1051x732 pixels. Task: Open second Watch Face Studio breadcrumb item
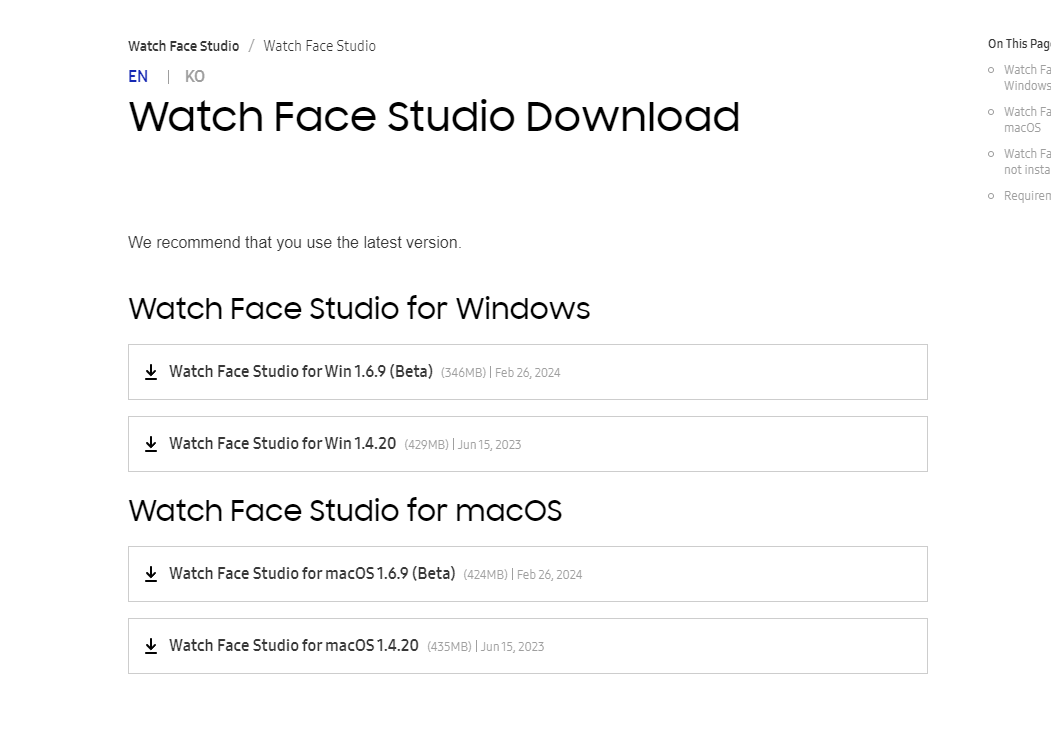tap(319, 46)
